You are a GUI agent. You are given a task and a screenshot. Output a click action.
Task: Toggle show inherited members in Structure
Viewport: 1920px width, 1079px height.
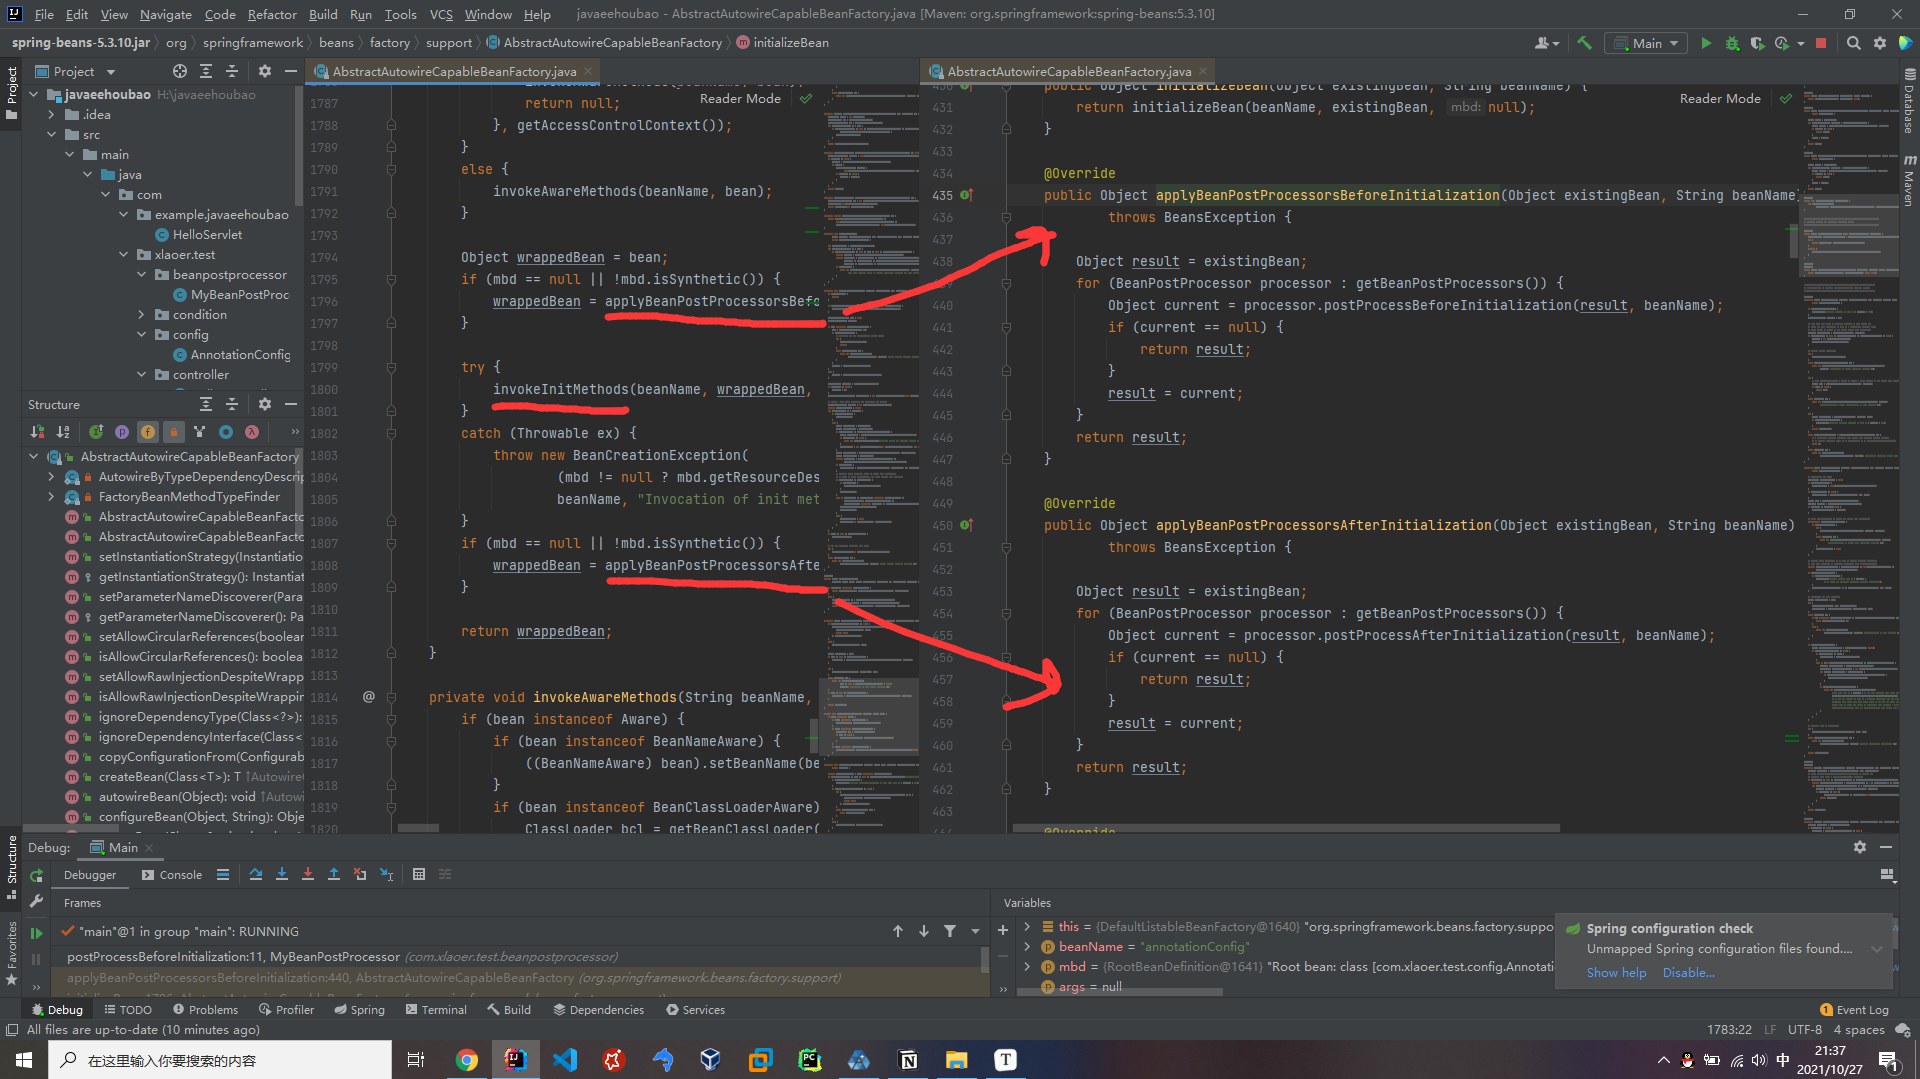pyautogui.click(x=96, y=432)
